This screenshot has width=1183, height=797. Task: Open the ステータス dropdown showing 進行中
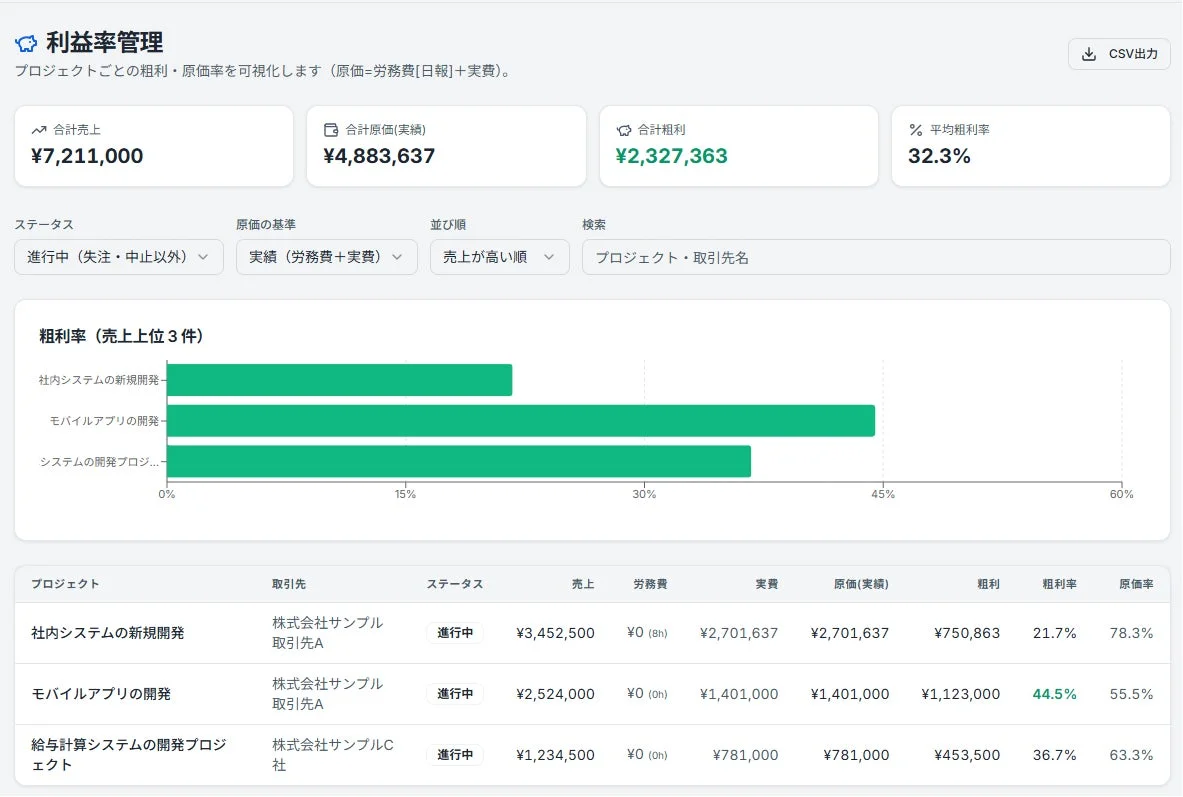click(118, 257)
